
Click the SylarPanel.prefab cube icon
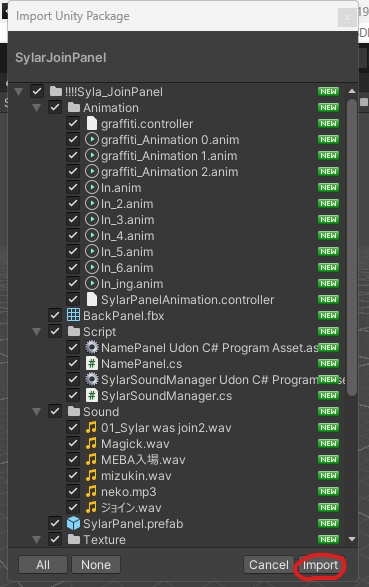tap(73, 524)
